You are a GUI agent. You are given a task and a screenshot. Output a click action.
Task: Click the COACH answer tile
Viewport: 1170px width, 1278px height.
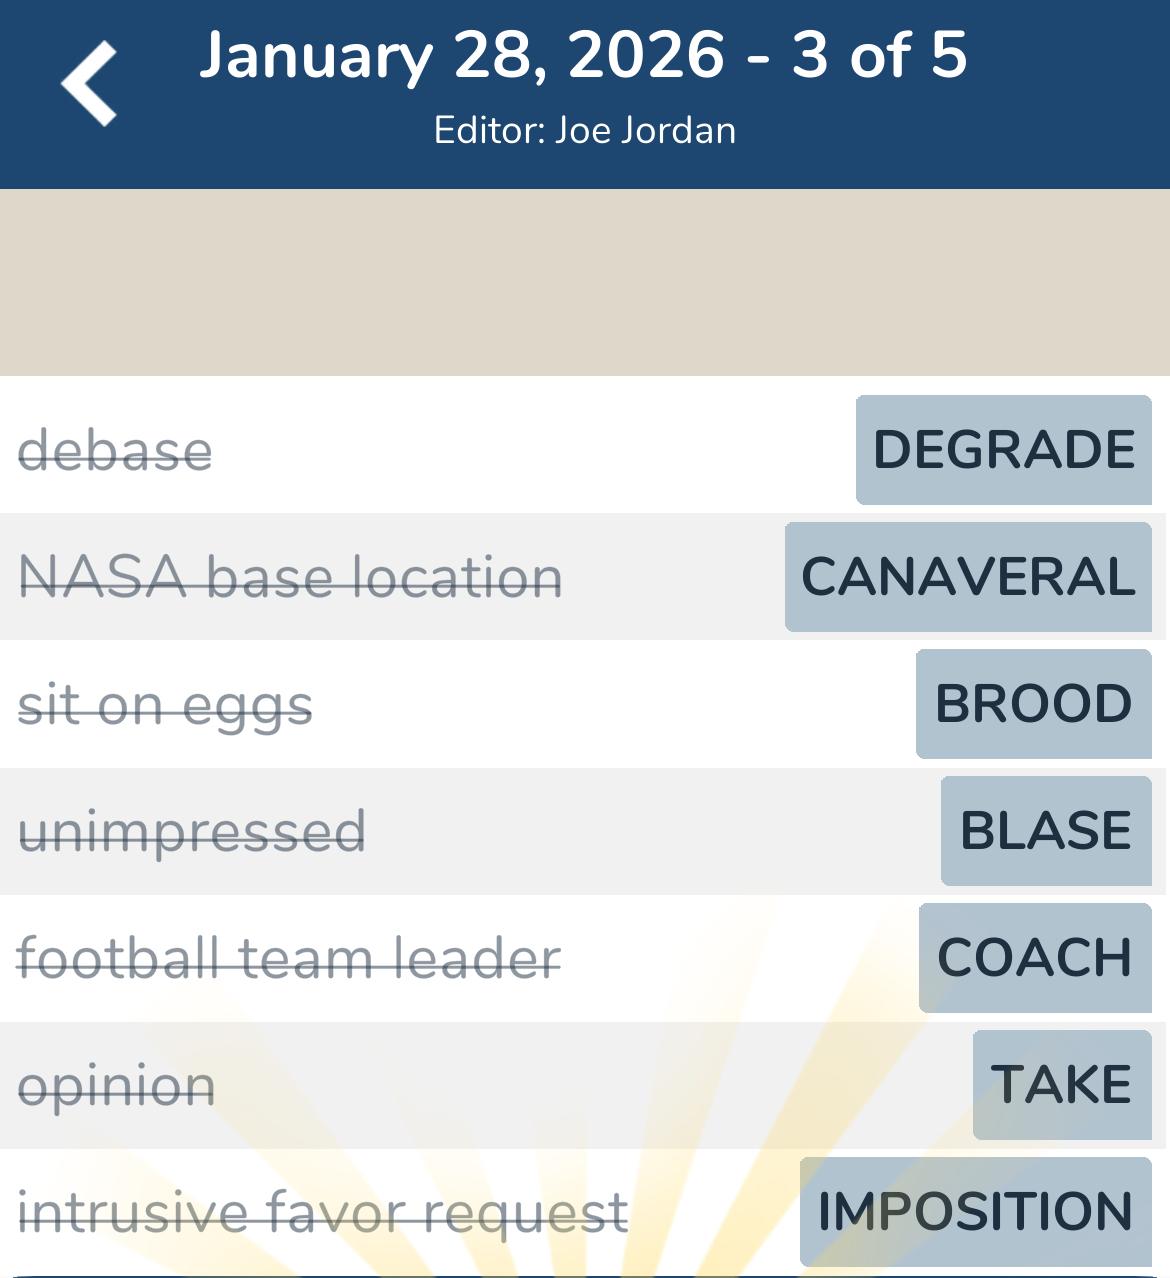(x=1034, y=958)
